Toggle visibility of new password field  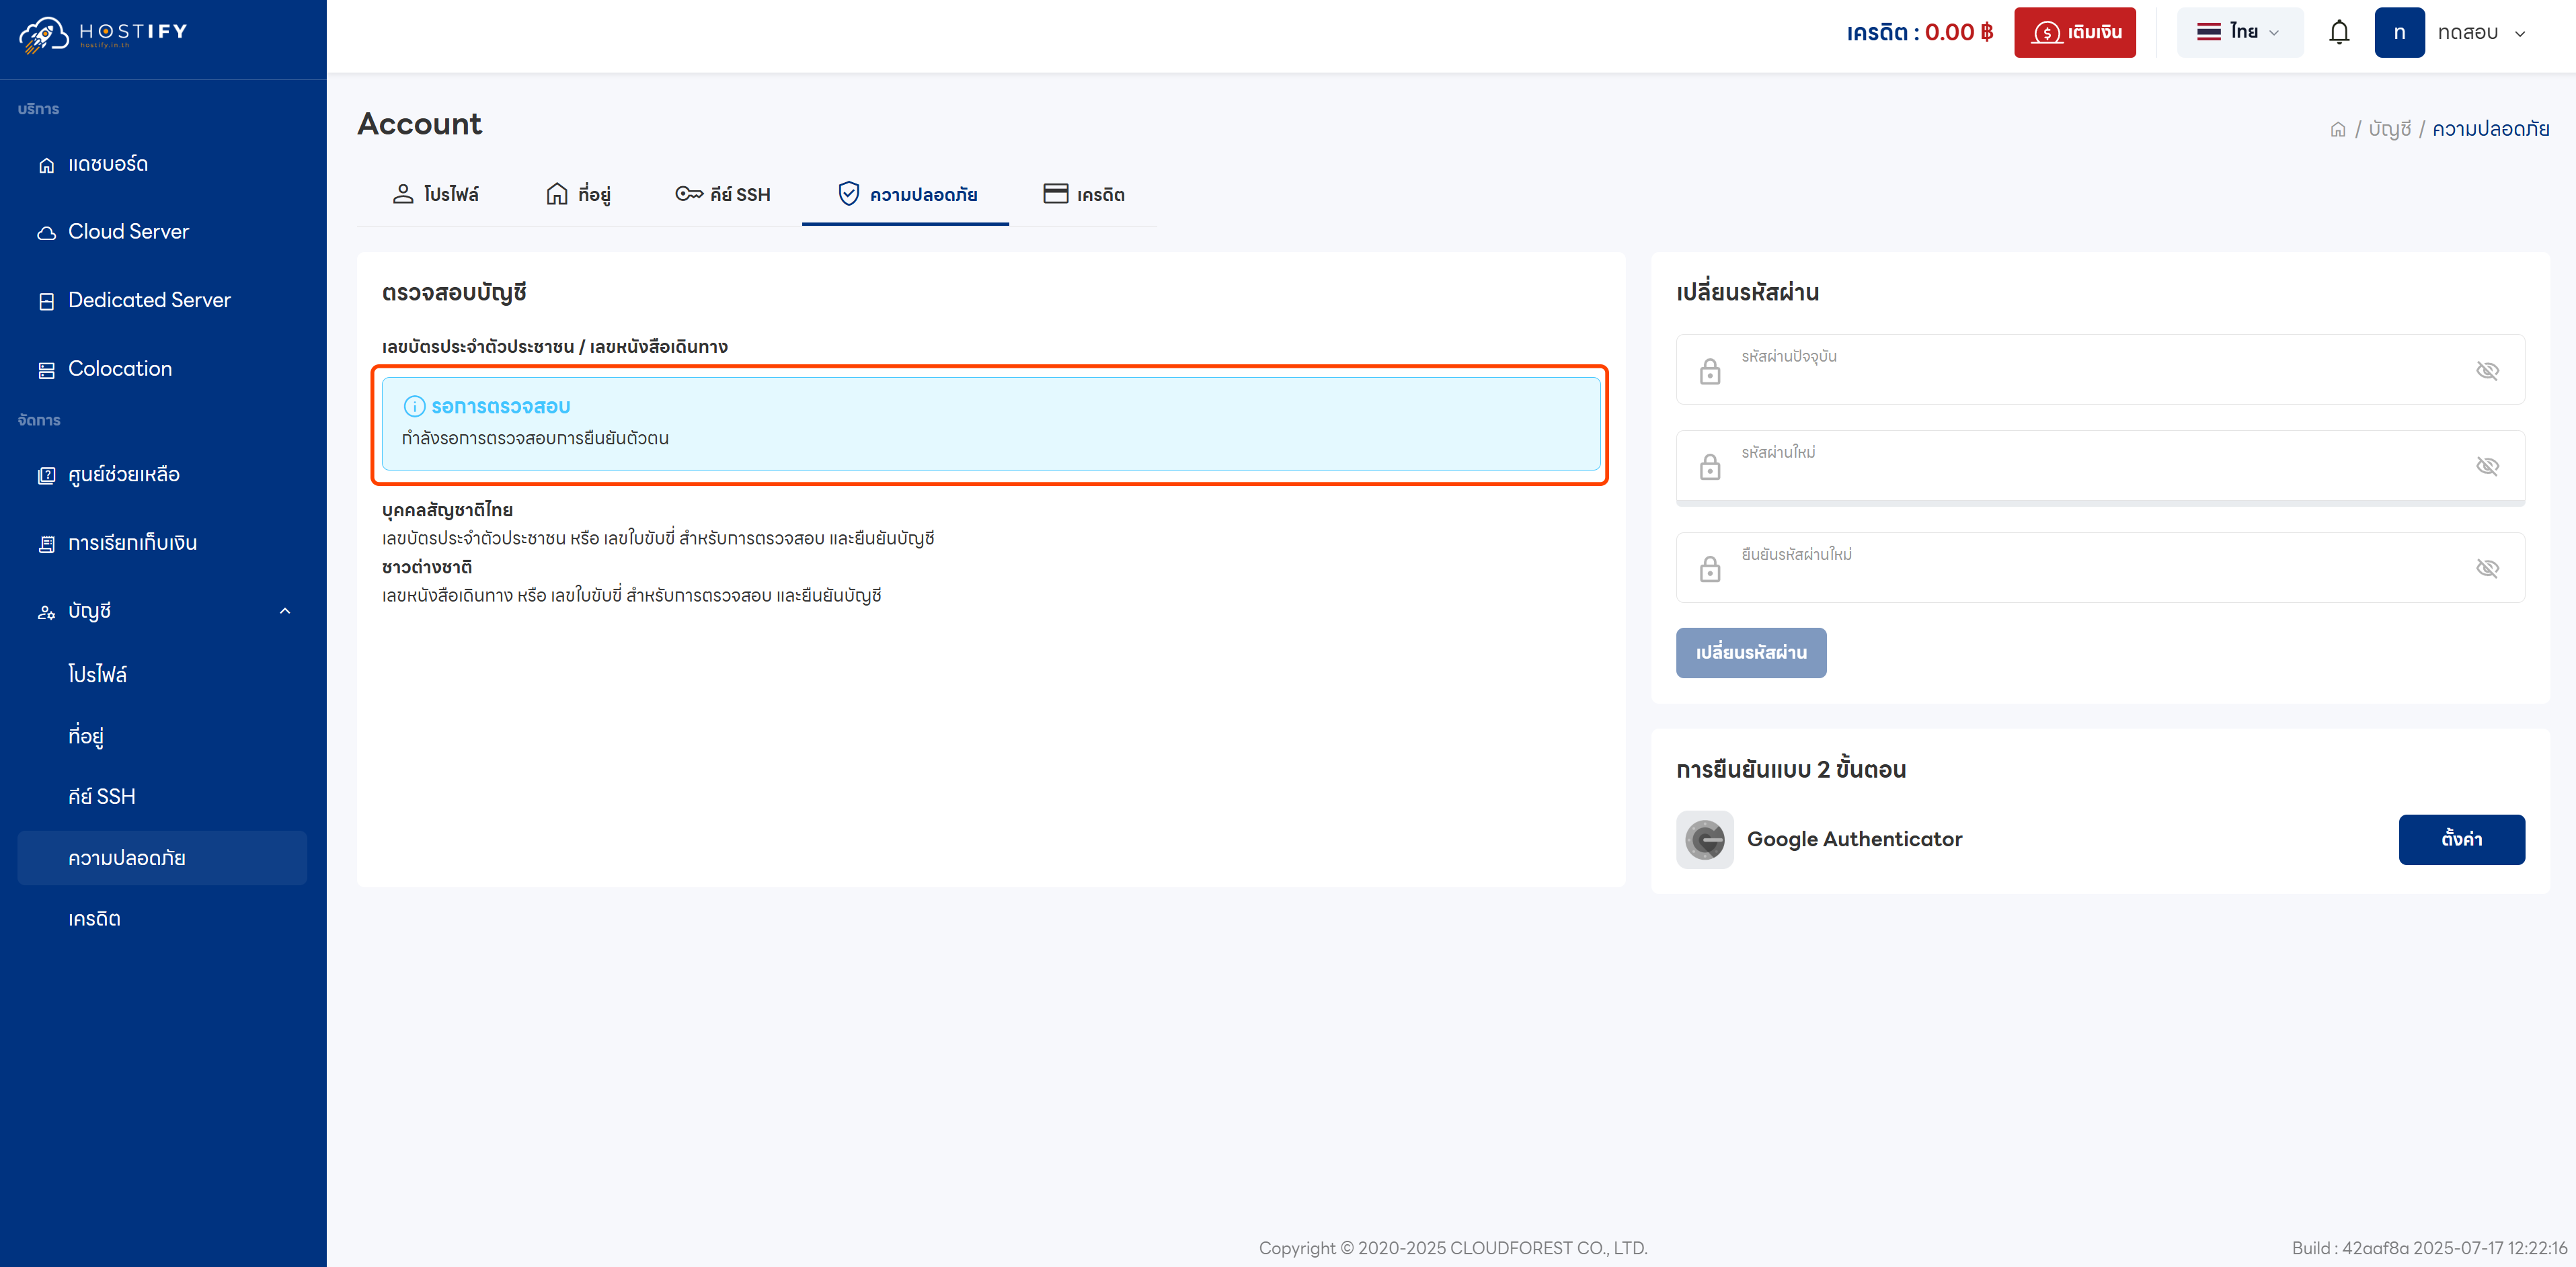coord(2486,466)
